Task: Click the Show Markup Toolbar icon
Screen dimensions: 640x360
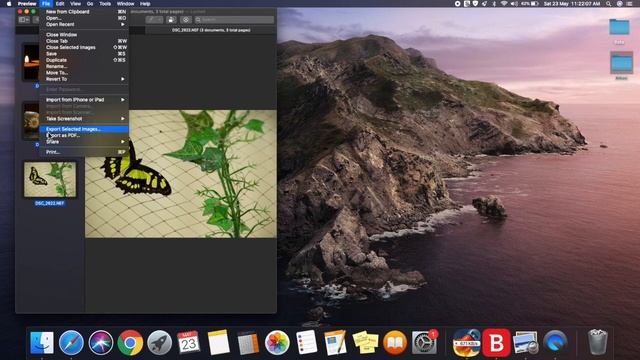Action: (x=186, y=20)
